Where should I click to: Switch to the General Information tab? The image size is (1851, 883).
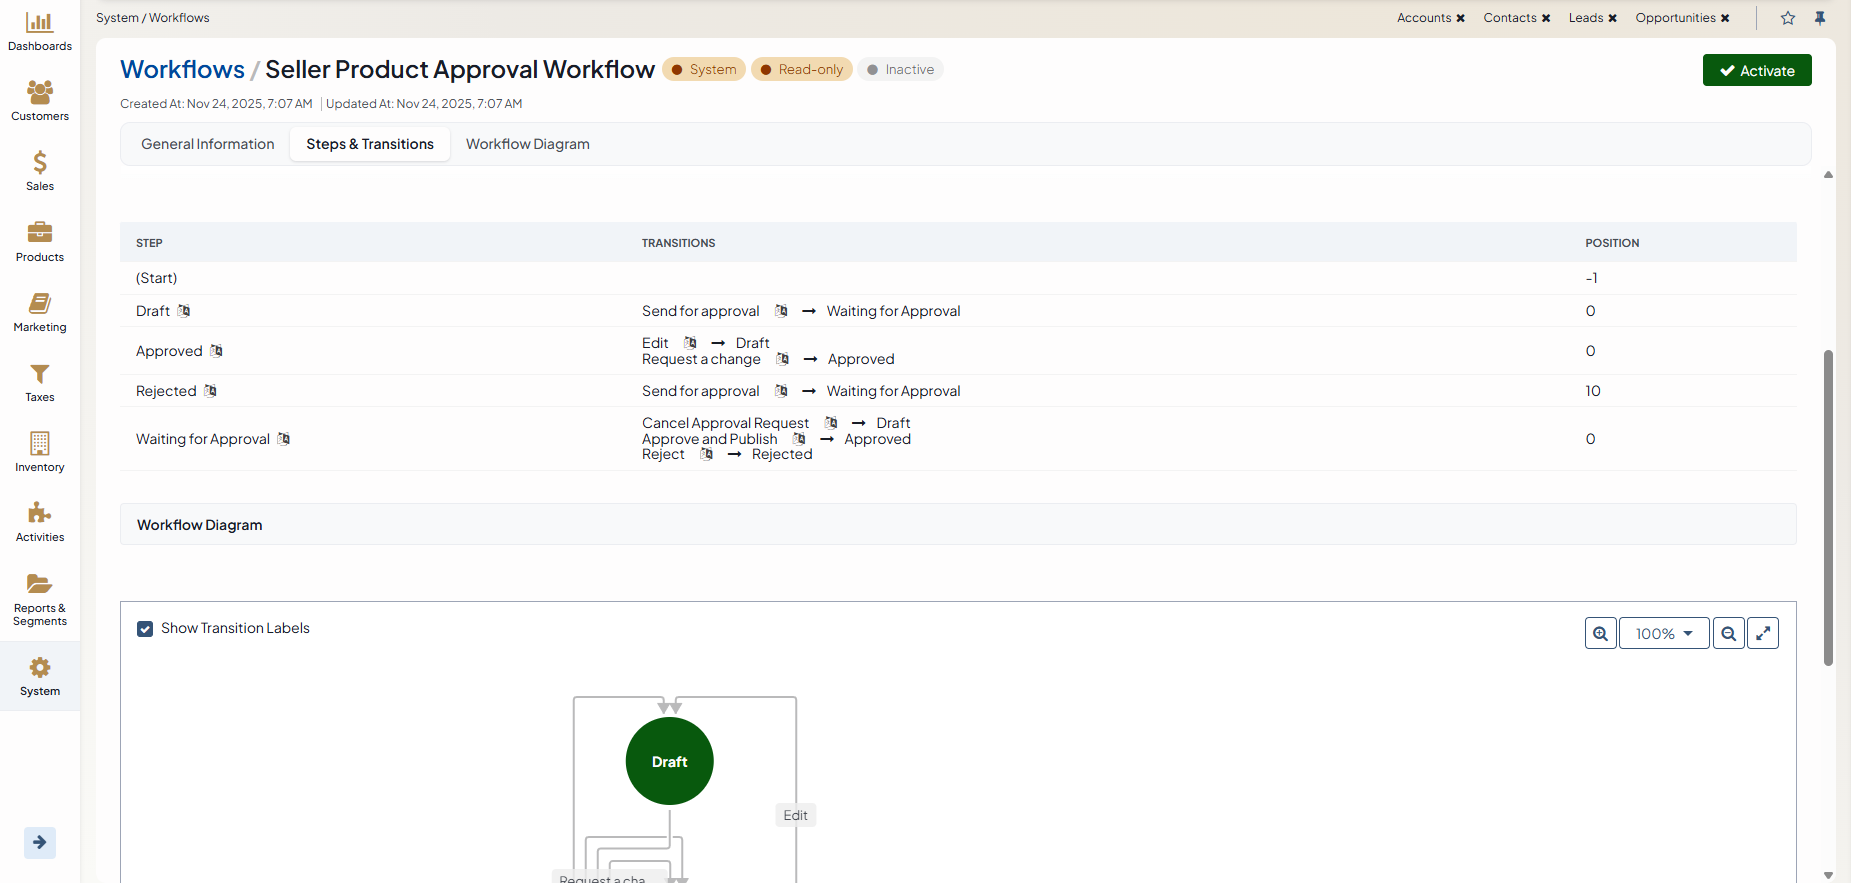click(207, 144)
